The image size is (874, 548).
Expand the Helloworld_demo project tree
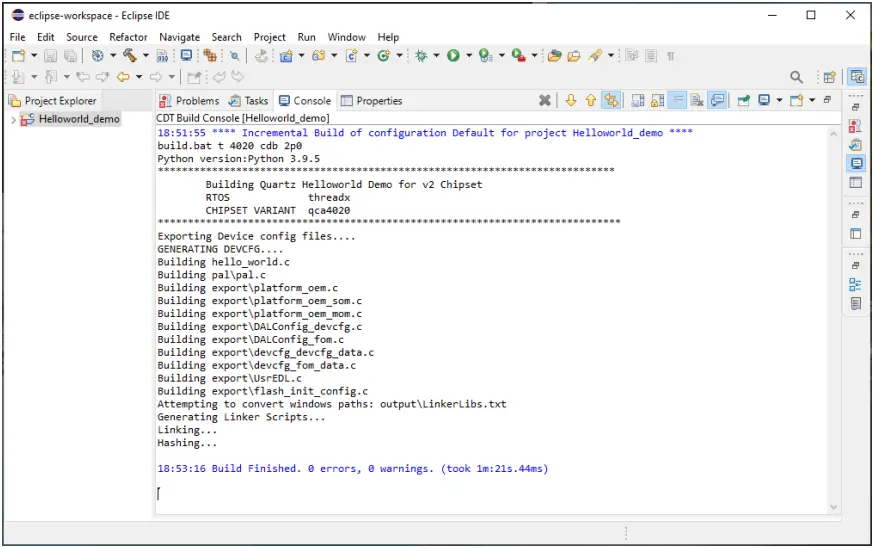pyautogui.click(x=13, y=120)
